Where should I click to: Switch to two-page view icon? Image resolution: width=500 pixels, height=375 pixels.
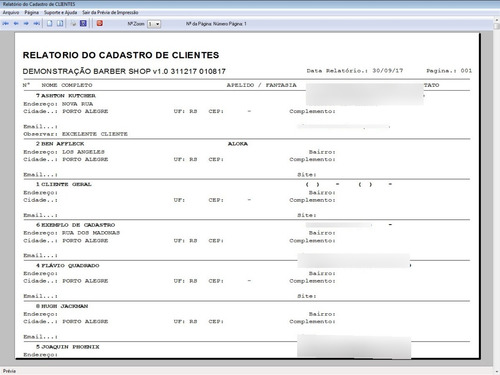pyautogui.click(x=60, y=23)
